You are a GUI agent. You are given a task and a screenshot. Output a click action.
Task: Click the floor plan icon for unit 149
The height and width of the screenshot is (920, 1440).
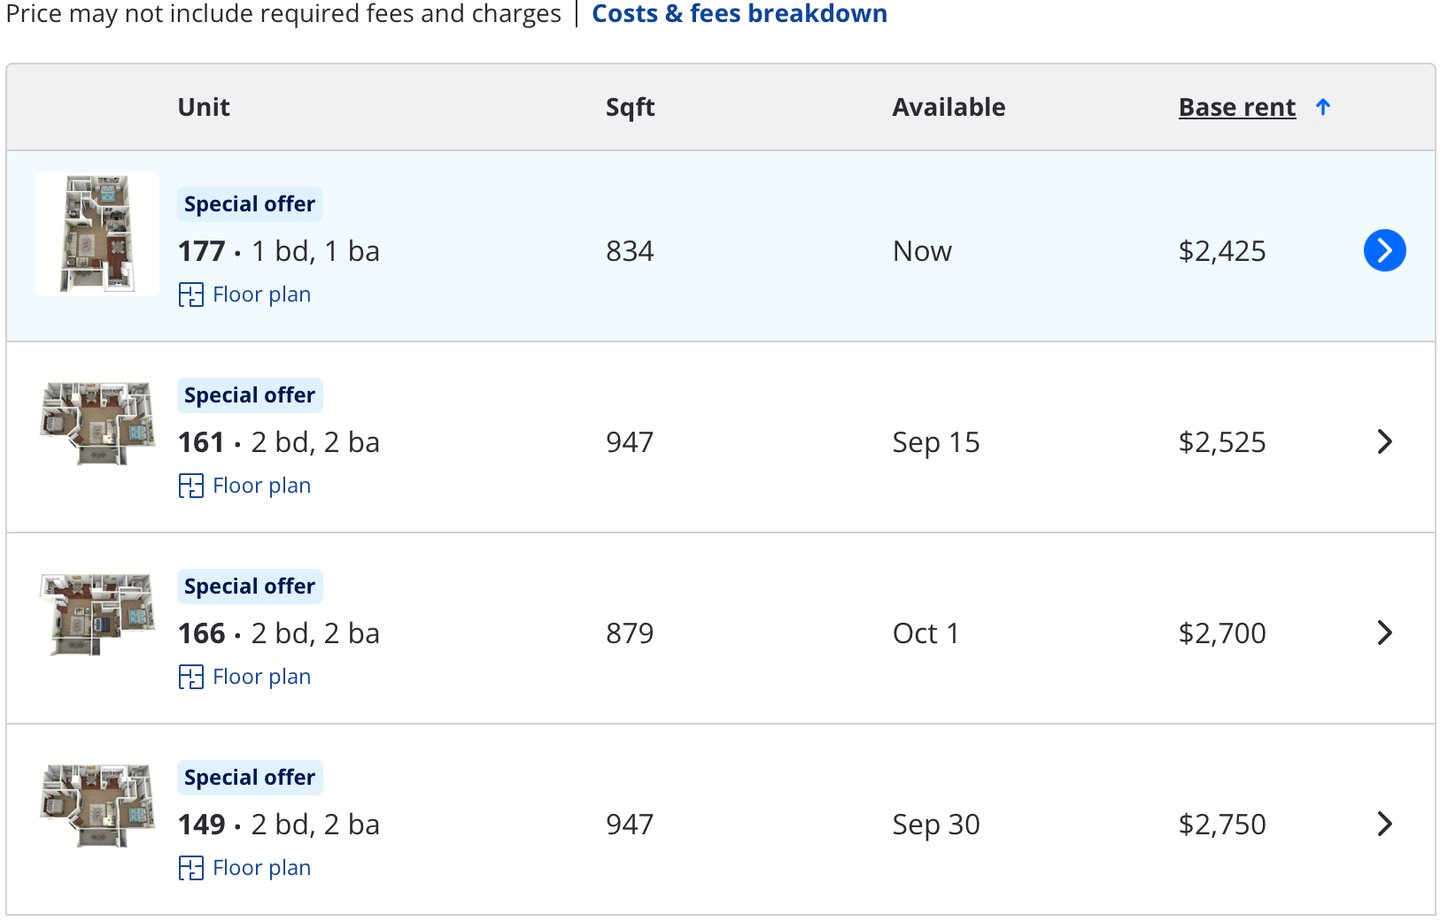(x=191, y=868)
